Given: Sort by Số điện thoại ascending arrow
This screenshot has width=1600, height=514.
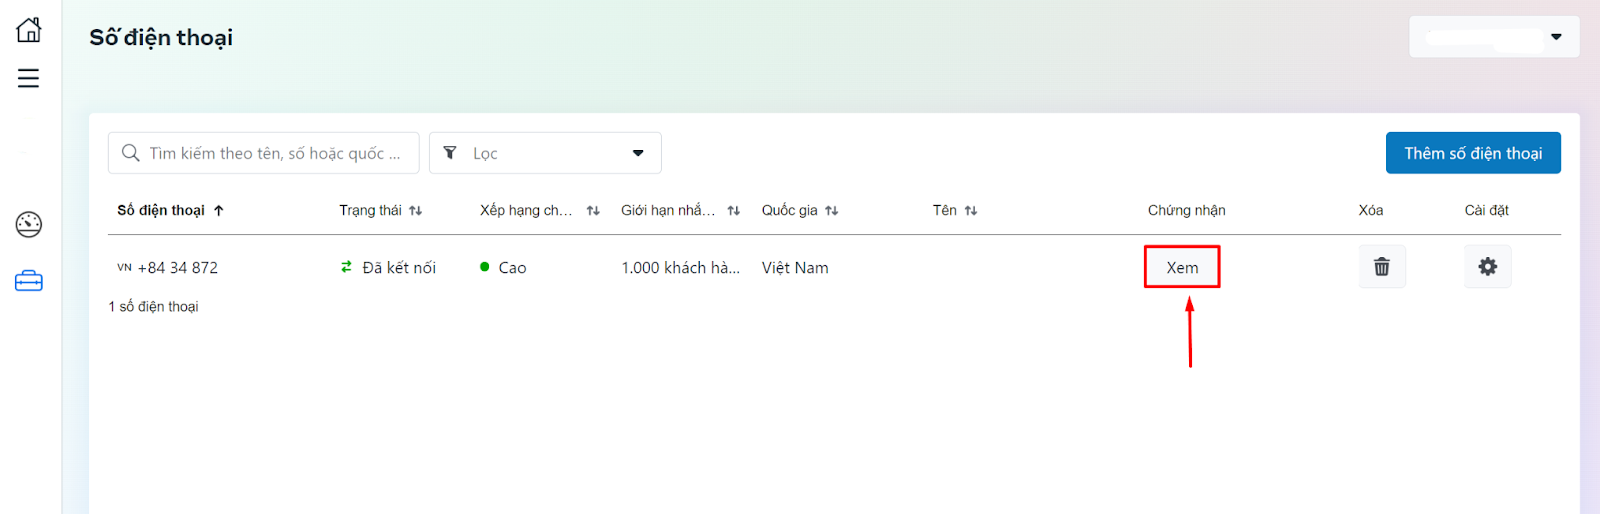Looking at the screenshot, I should pos(219,210).
